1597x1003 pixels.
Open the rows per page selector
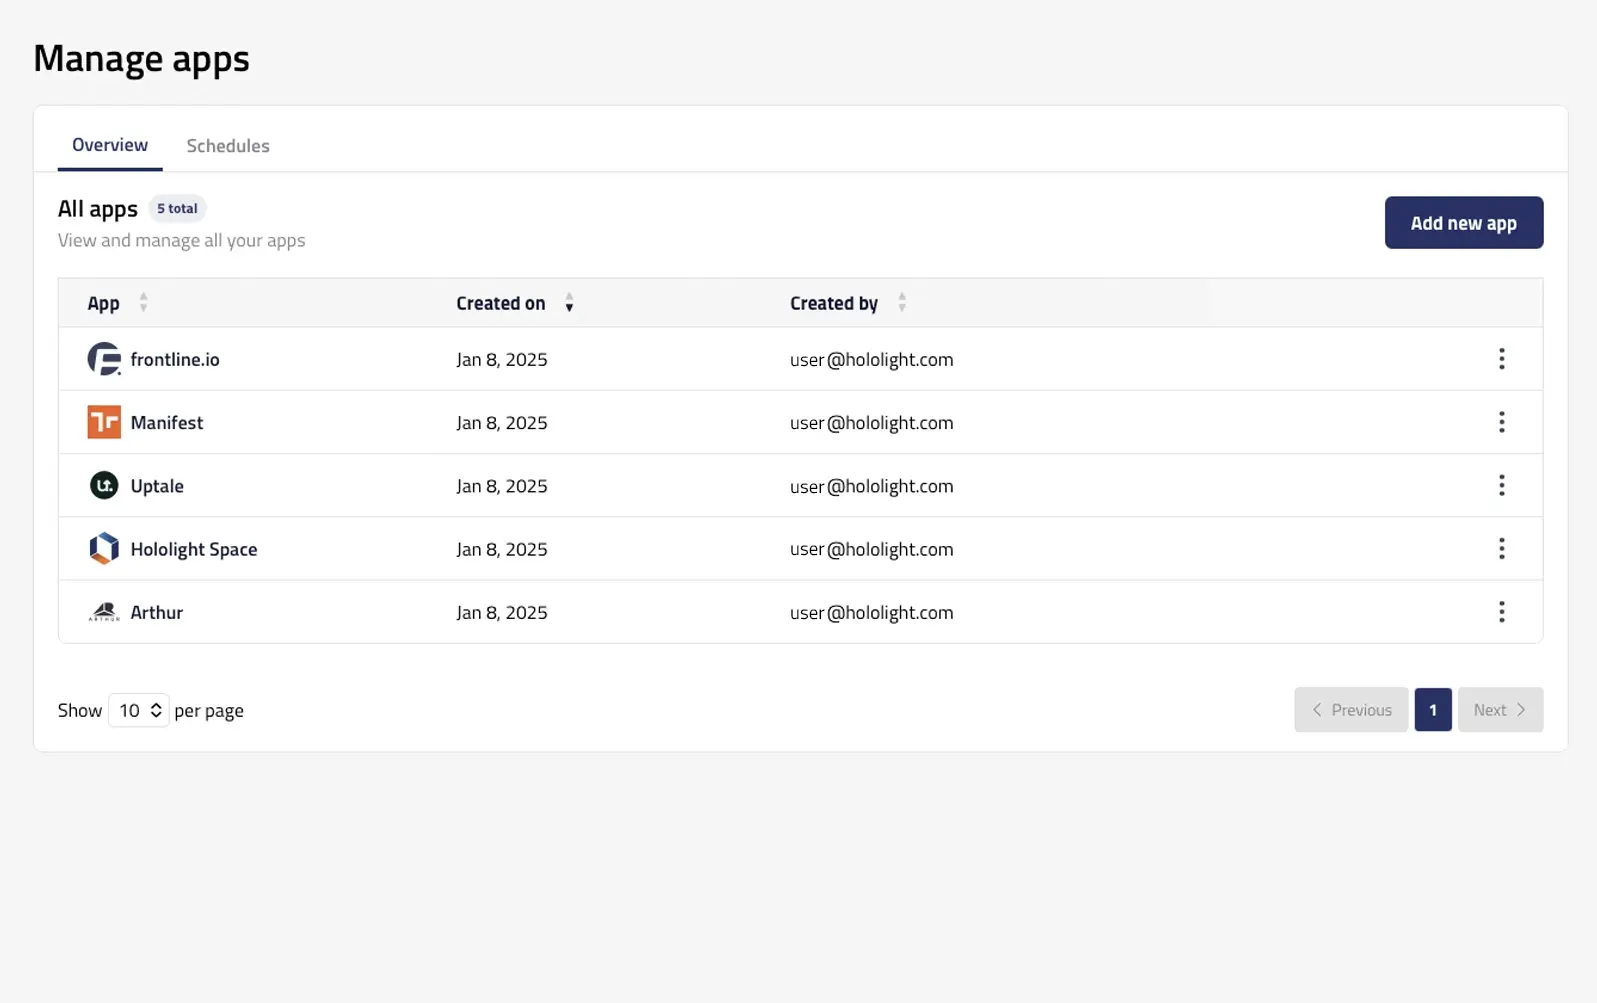pos(139,710)
